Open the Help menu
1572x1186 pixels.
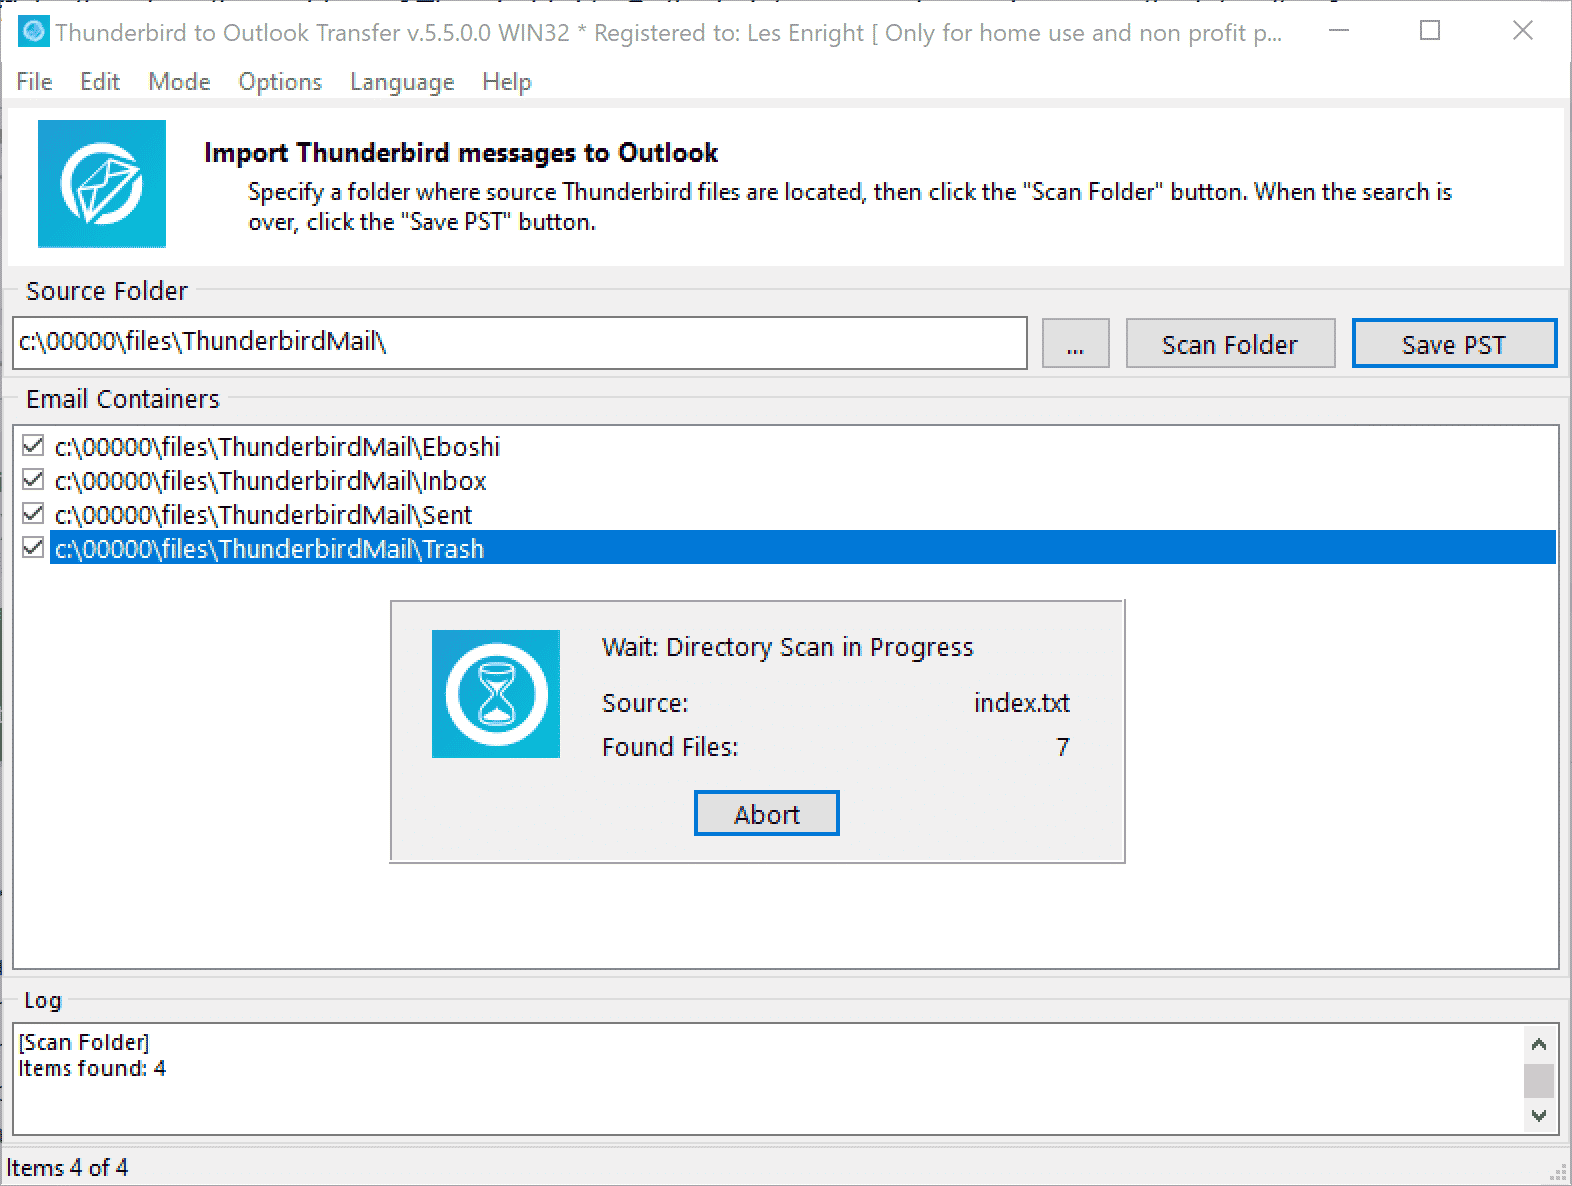pyautogui.click(x=507, y=82)
